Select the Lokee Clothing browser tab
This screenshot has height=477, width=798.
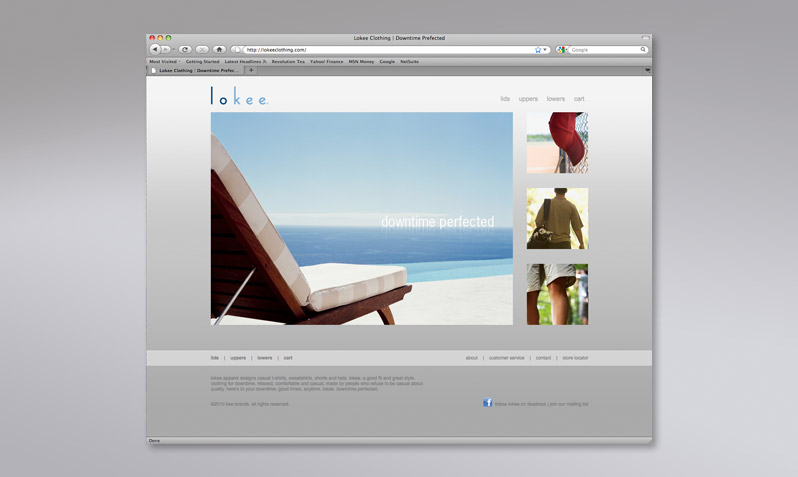coord(197,70)
